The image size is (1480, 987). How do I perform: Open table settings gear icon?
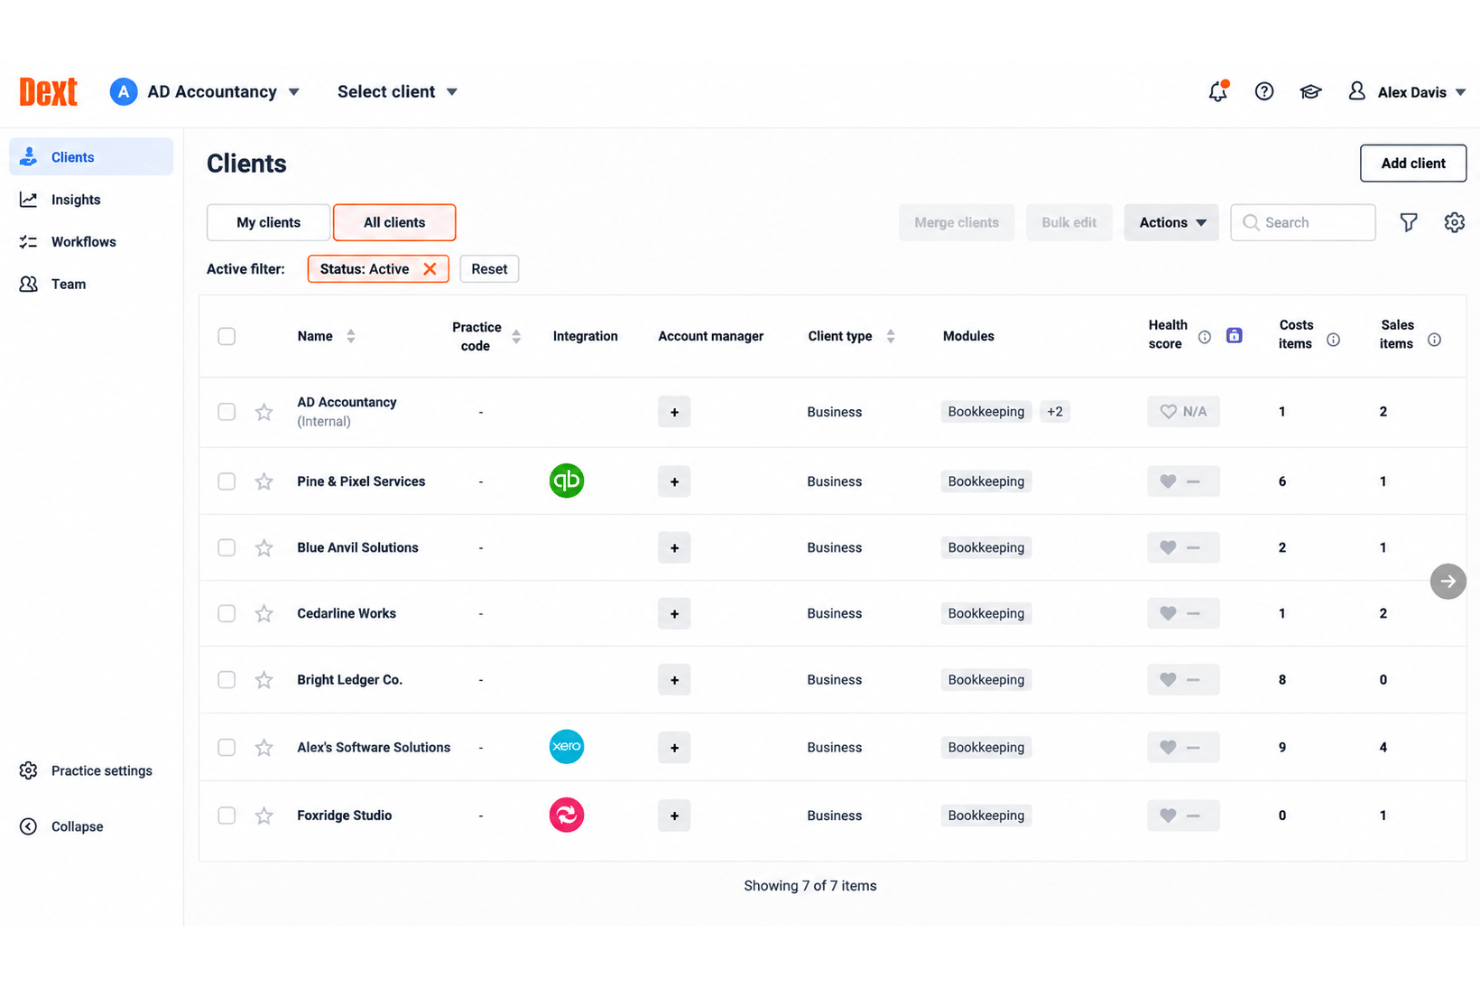(x=1454, y=222)
